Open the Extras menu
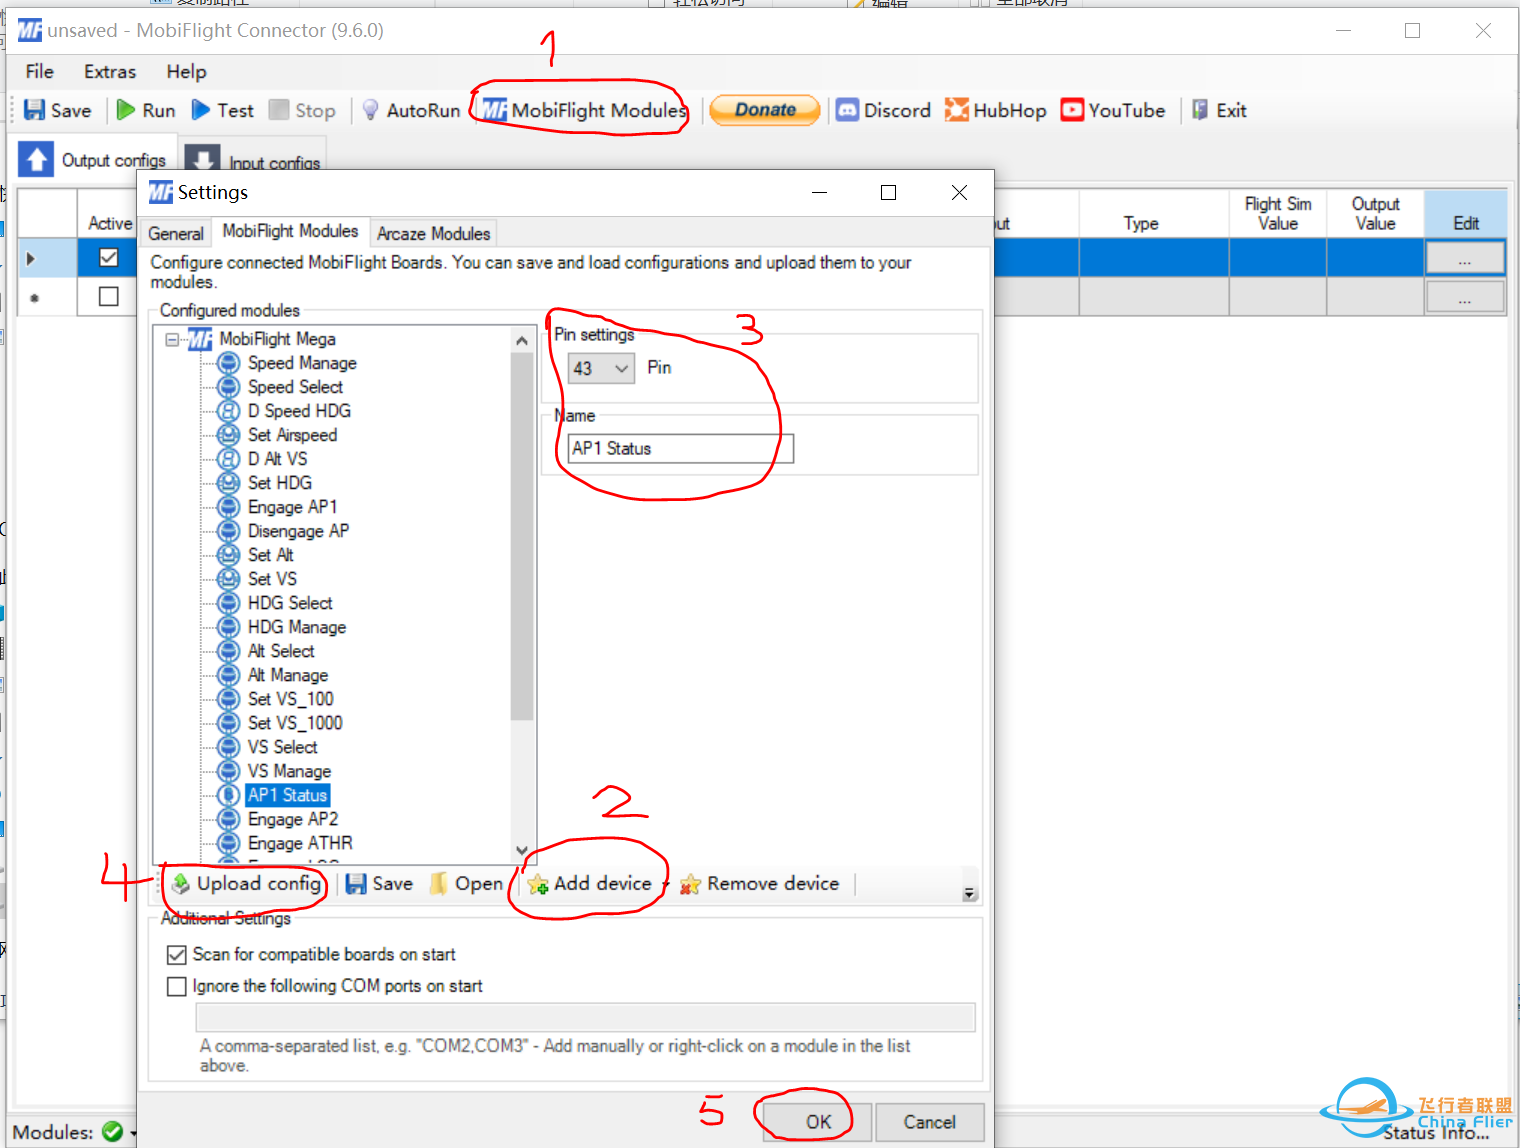 pyautogui.click(x=110, y=71)
